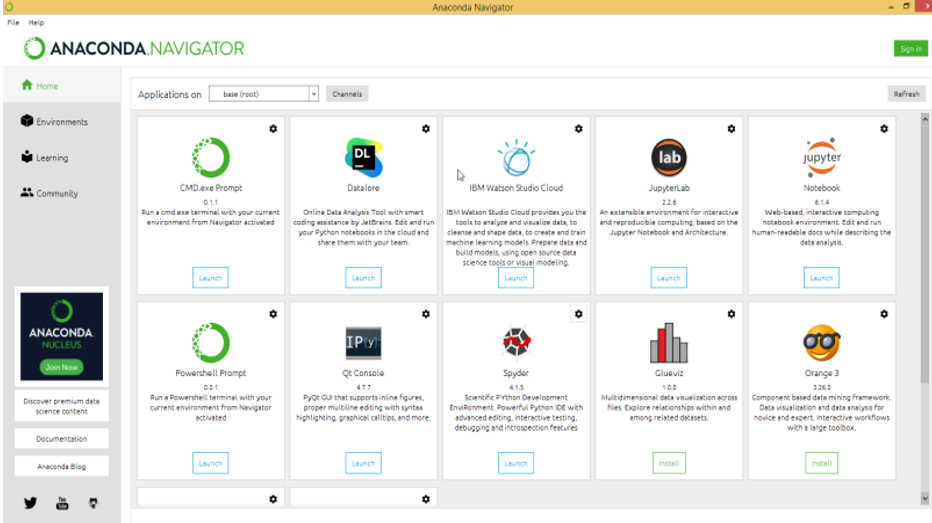
Task: Click Discover premium data science content
Action: click(62, 406)
